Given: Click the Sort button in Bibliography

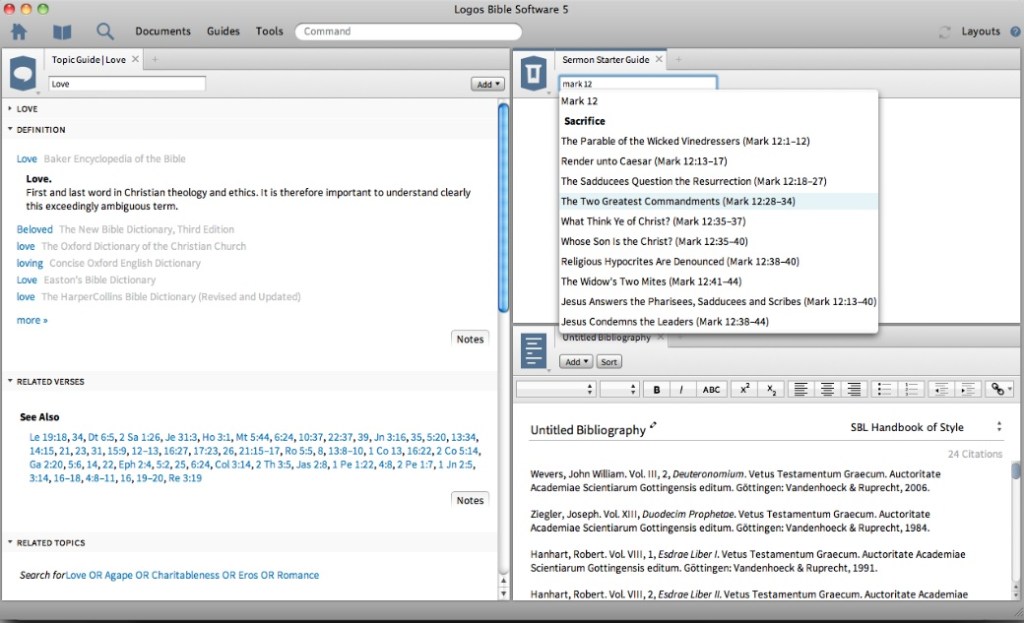Looking at the screenshot, I should [x=608, y=362].
